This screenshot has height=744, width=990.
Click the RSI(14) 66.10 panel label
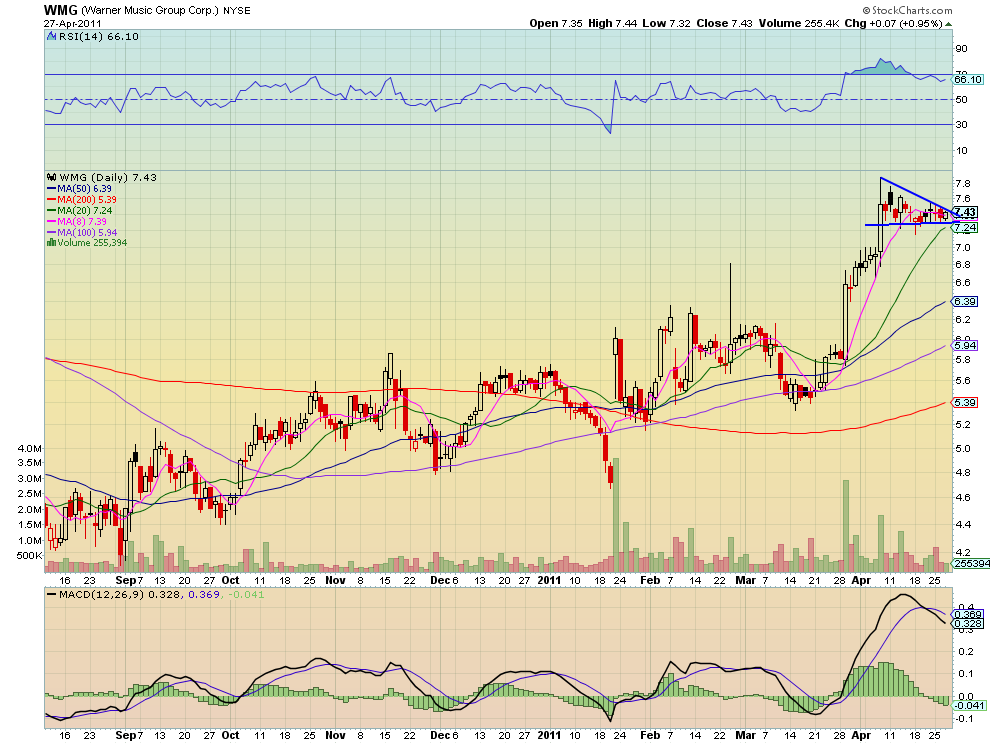[98, 37]
